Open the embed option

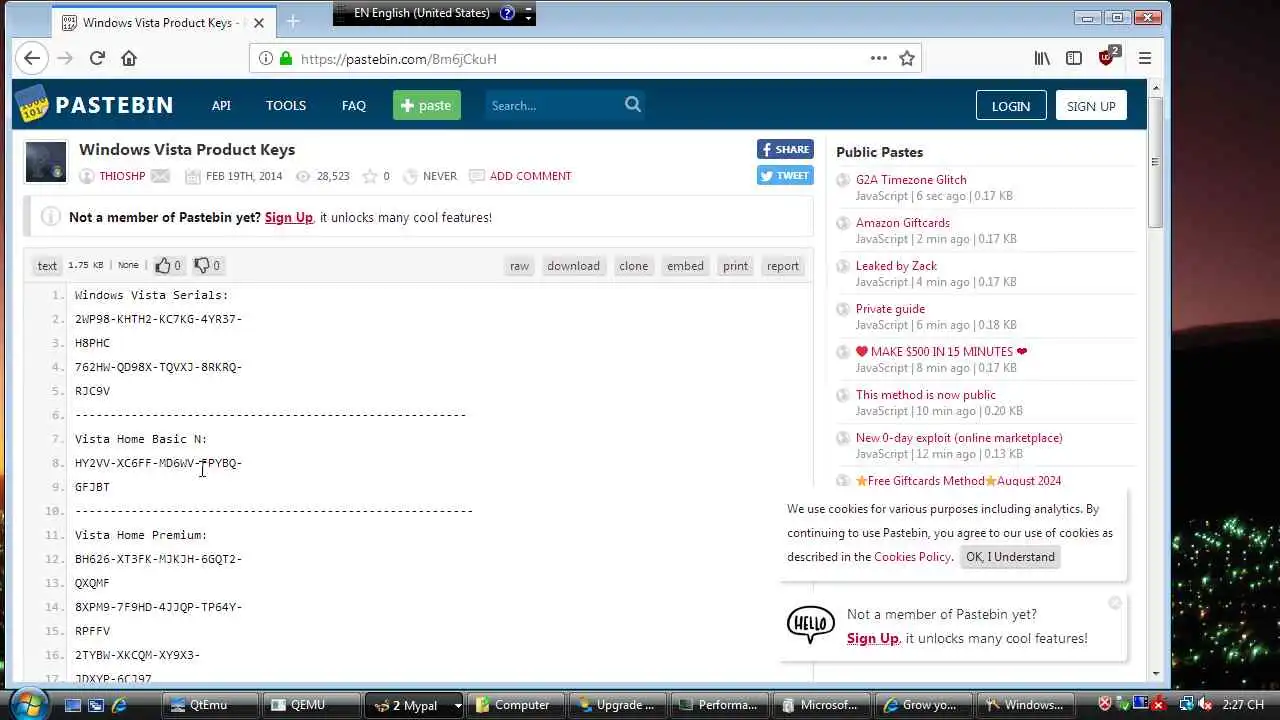coord(685,266)
